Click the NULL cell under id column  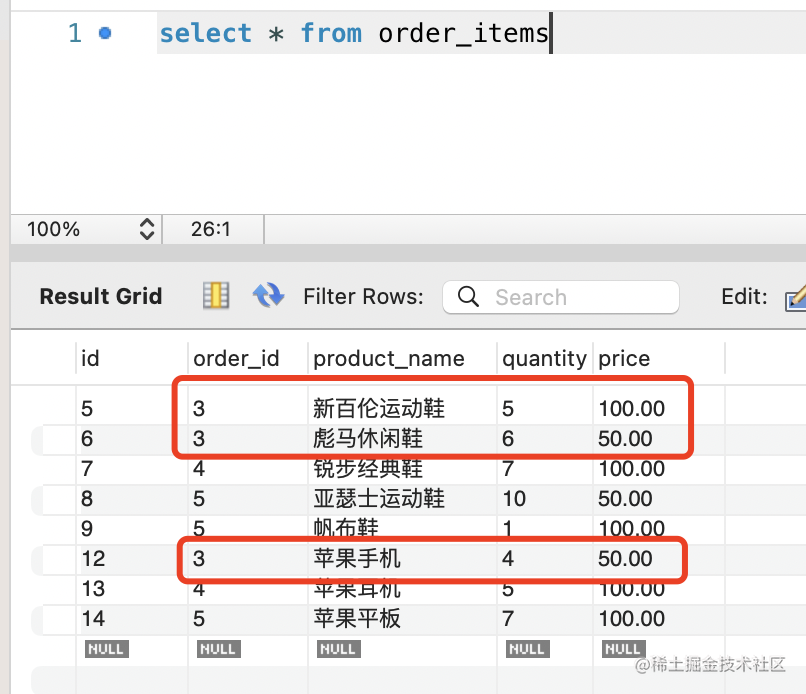click(106, 649)
